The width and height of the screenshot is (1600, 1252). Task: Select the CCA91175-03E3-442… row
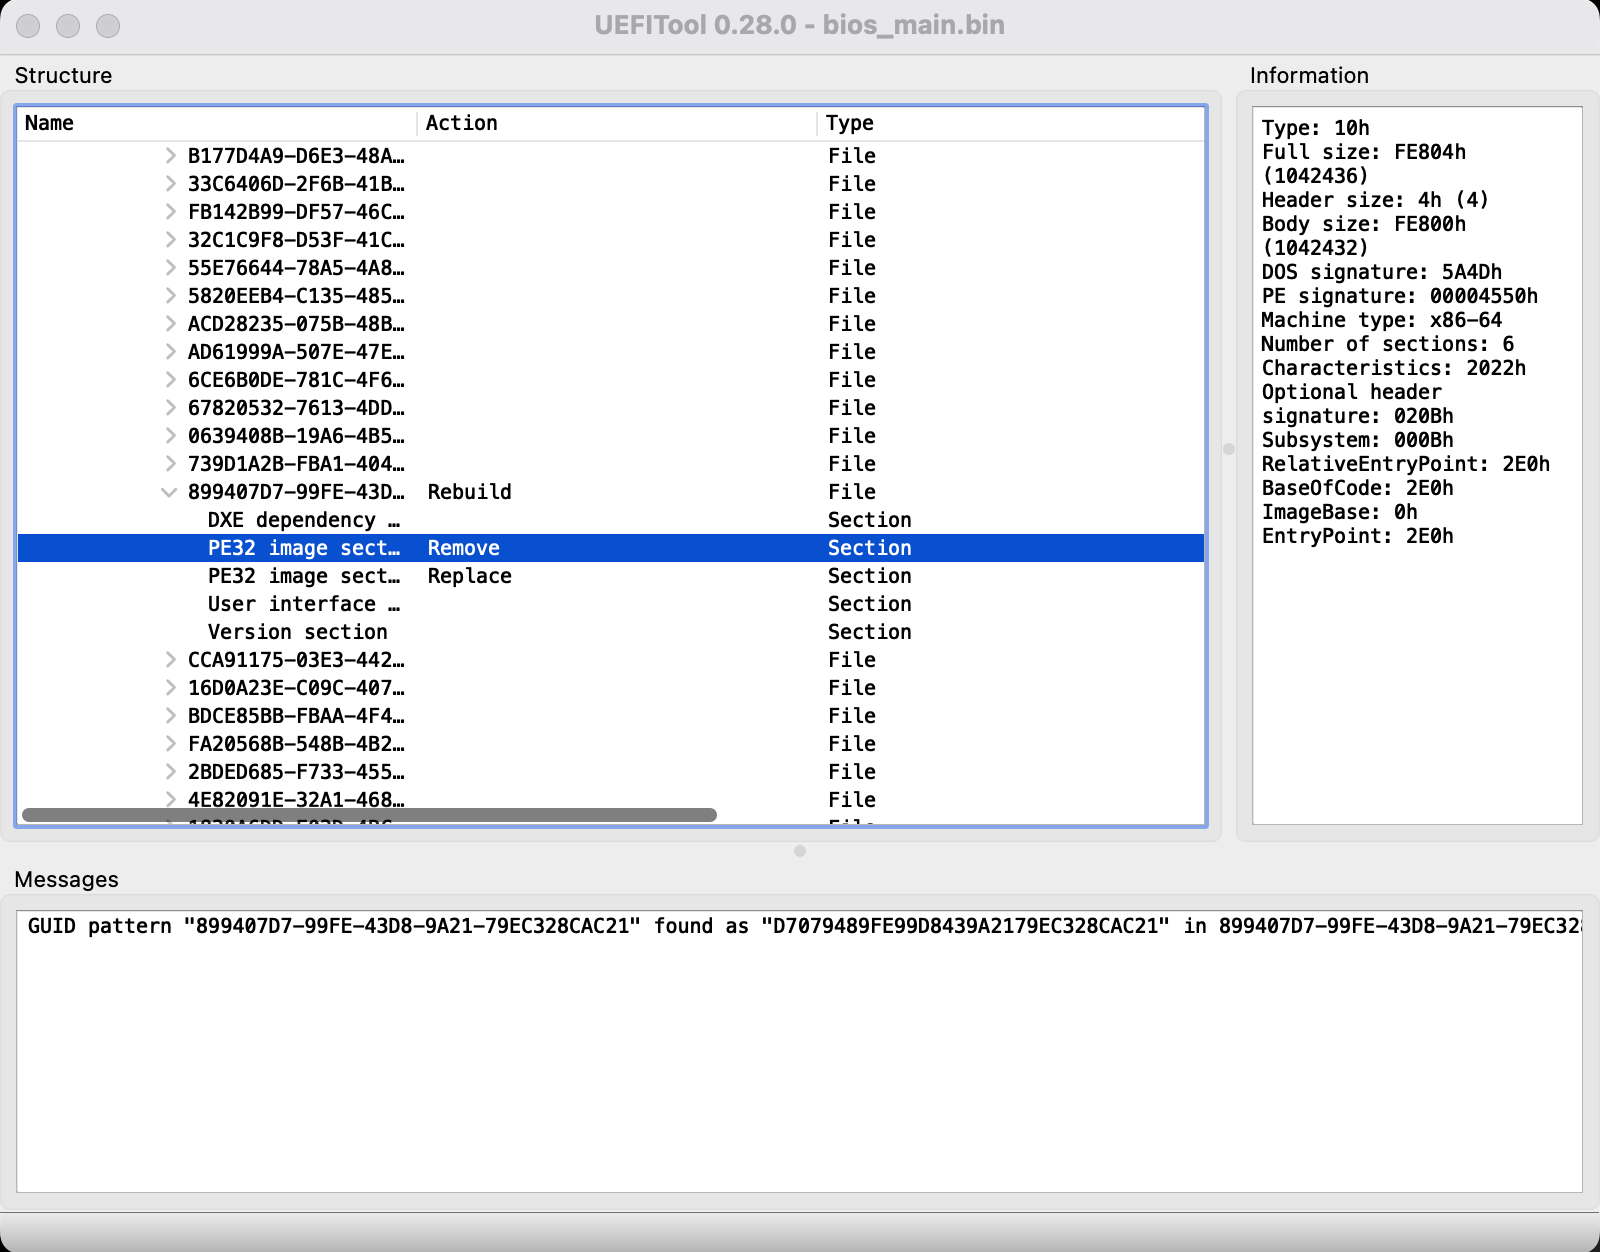click(x=611, y=660)
